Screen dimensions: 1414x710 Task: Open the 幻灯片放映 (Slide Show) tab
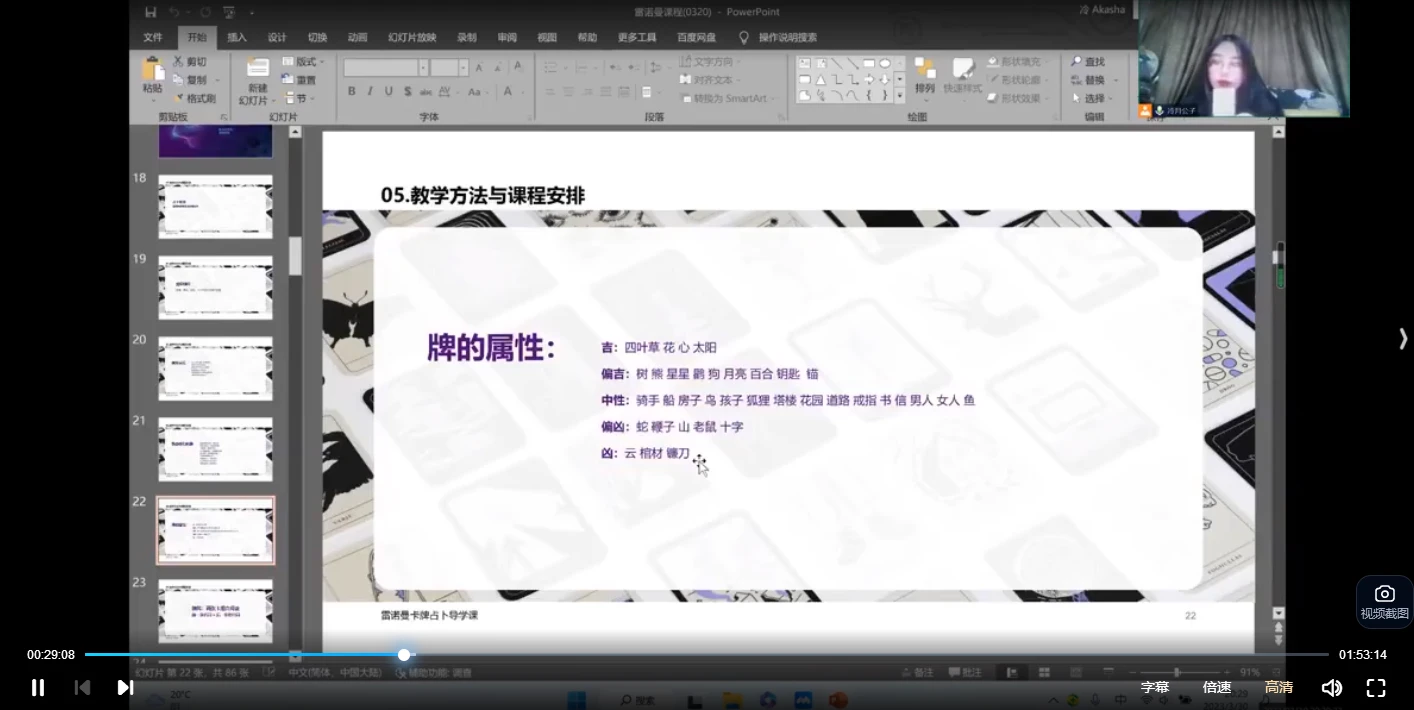click(x=411, y=37)
